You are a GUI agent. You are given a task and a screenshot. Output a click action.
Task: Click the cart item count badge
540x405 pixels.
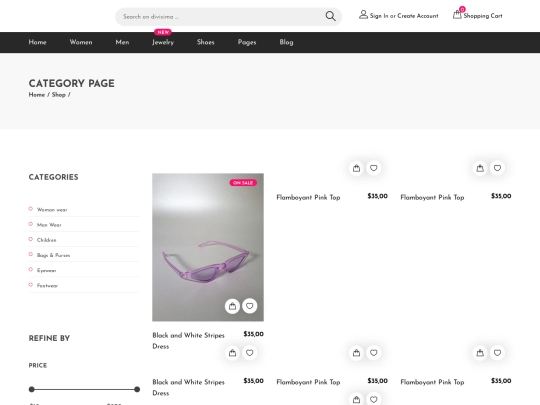[x=462, y=9]
